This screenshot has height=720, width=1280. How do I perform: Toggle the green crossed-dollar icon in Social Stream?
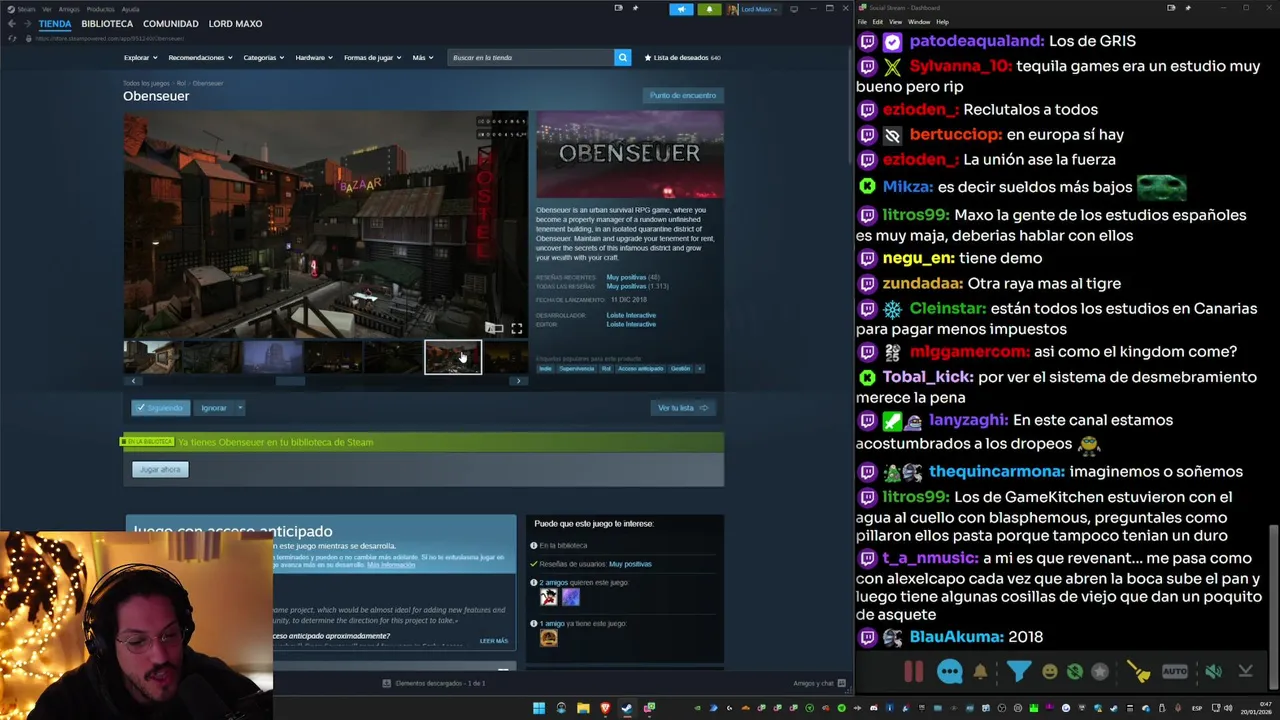point(1075,672)
